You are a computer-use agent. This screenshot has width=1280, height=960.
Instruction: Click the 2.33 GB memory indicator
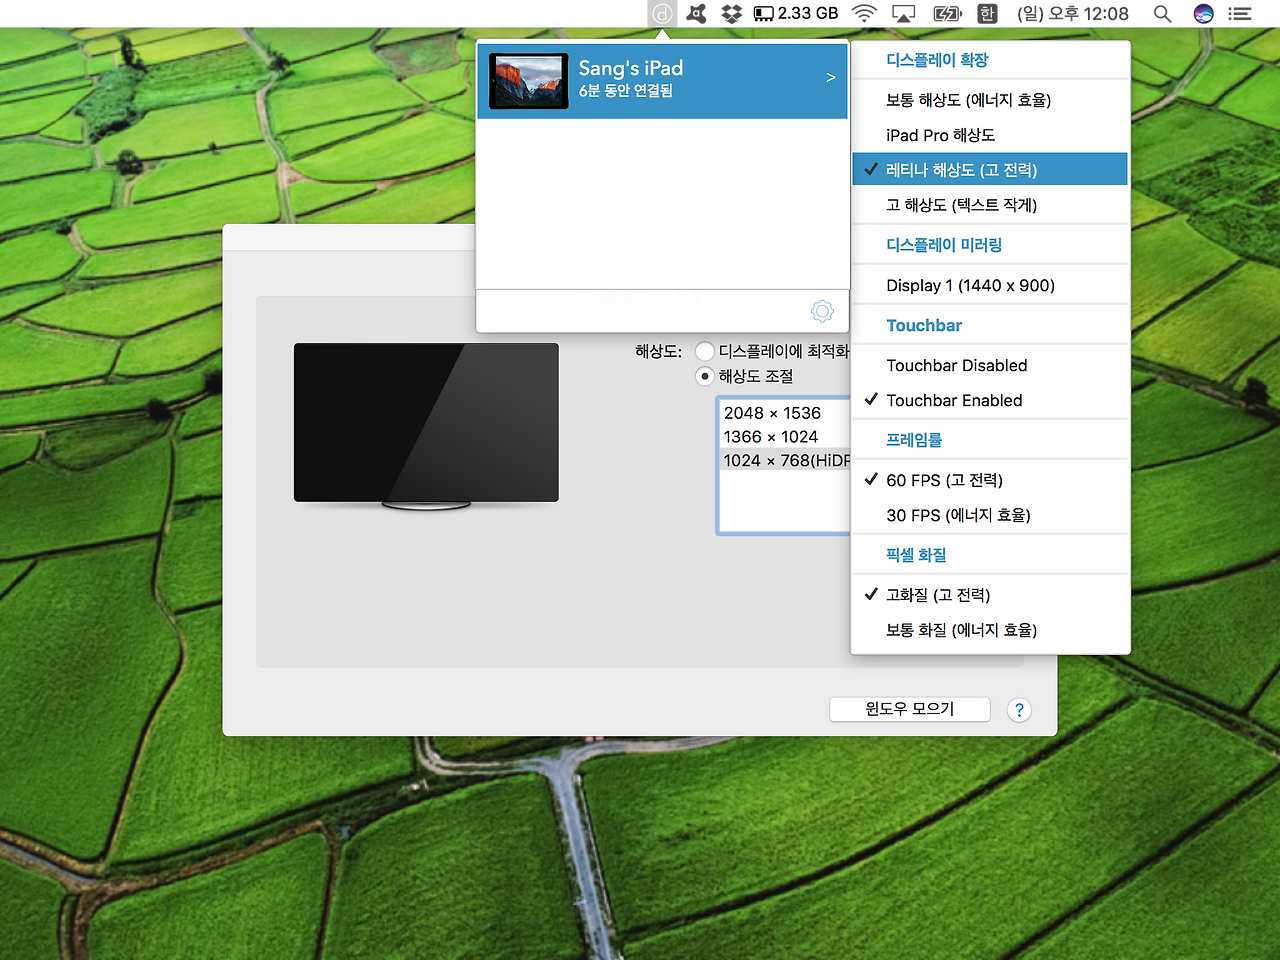pos(796,14)
